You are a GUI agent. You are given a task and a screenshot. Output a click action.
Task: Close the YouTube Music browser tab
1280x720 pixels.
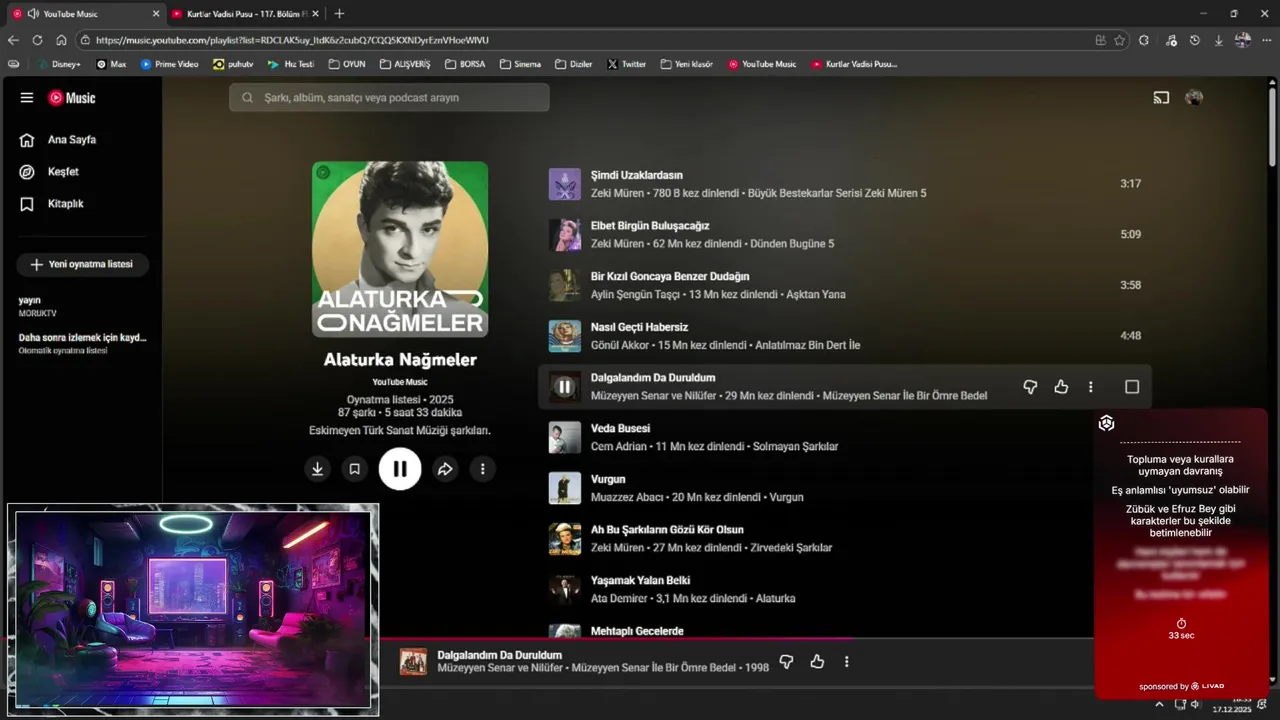coord(156,14)
